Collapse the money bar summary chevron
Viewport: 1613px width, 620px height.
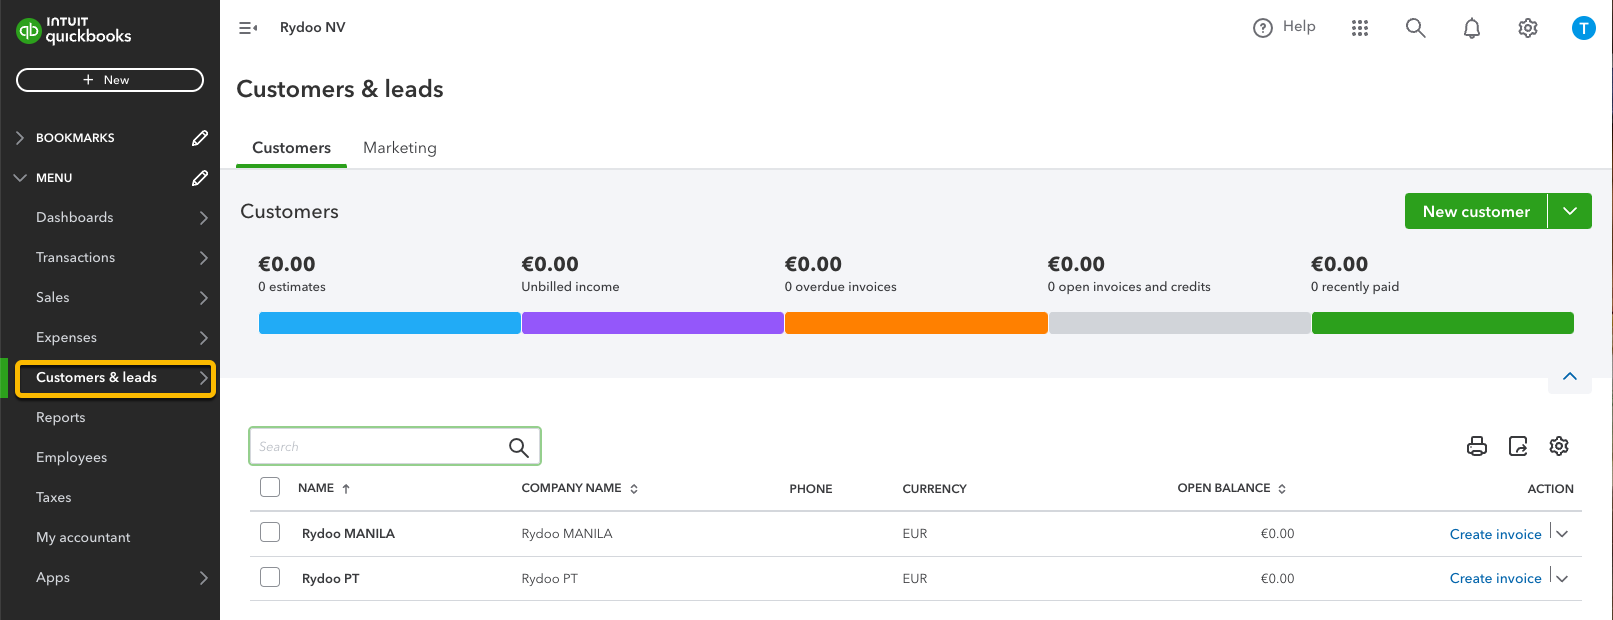click(x=1570, y=377)
